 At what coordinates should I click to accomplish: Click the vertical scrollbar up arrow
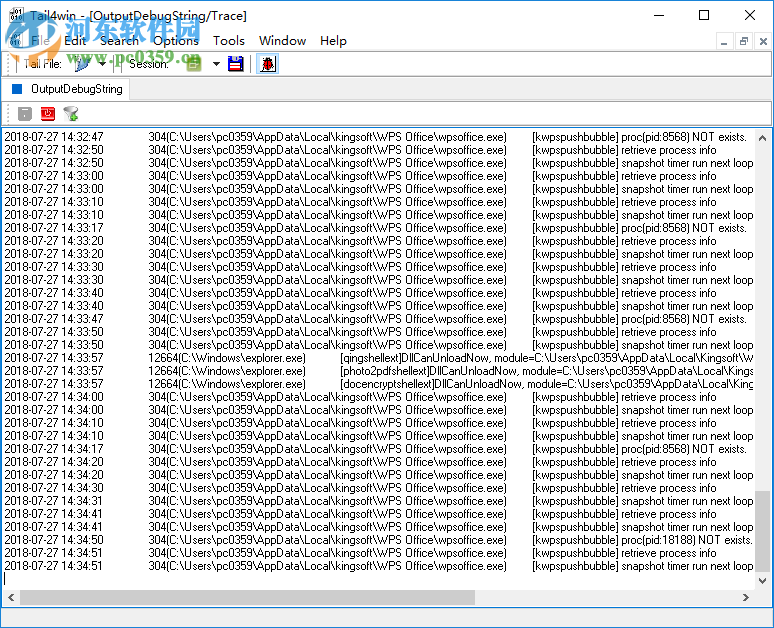(x=762, y=138)
